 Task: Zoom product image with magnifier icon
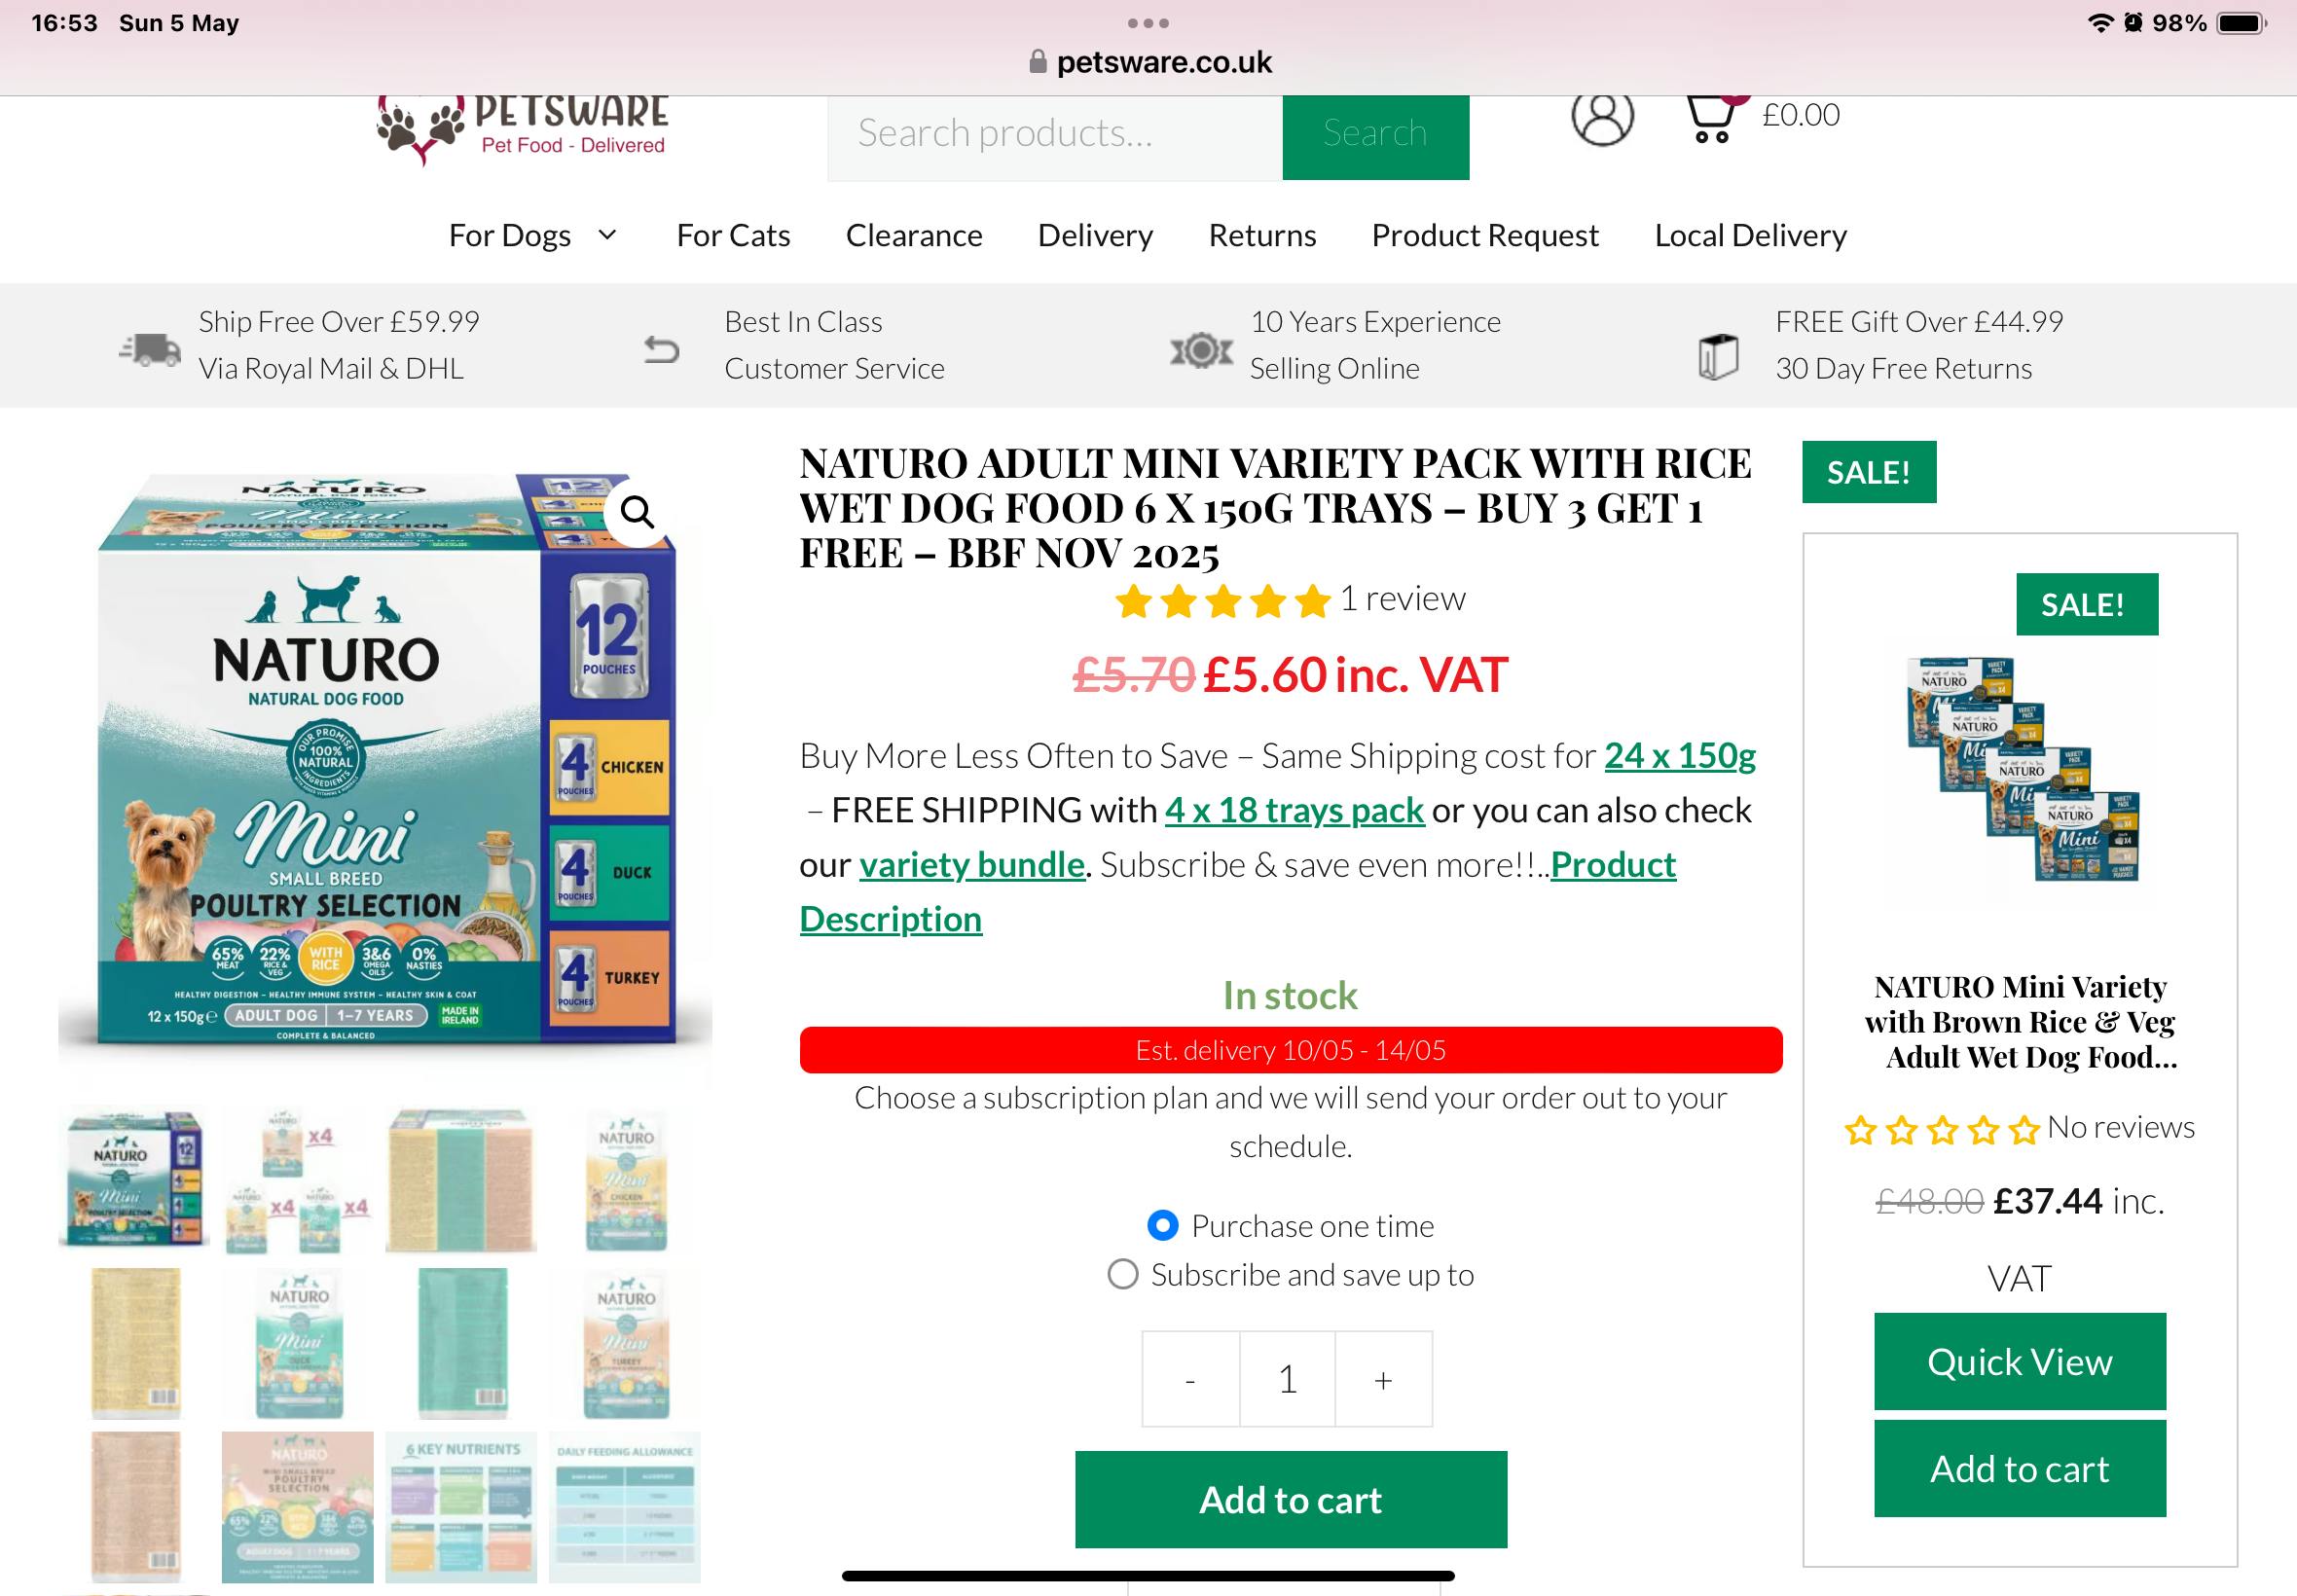637,513
